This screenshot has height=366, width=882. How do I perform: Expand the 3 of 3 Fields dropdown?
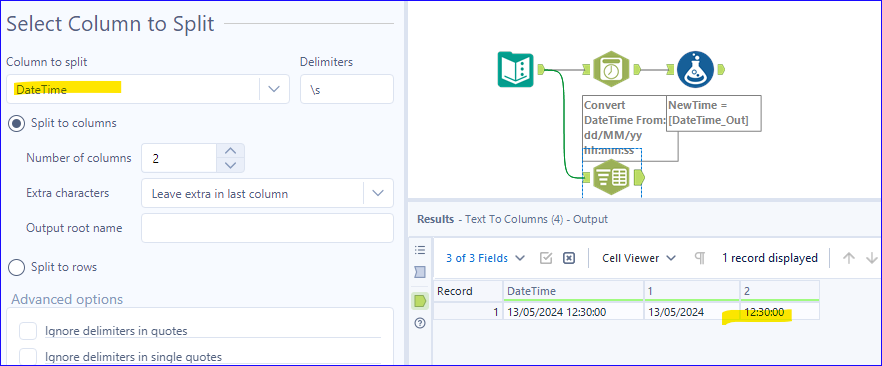[x=485, y=258]
